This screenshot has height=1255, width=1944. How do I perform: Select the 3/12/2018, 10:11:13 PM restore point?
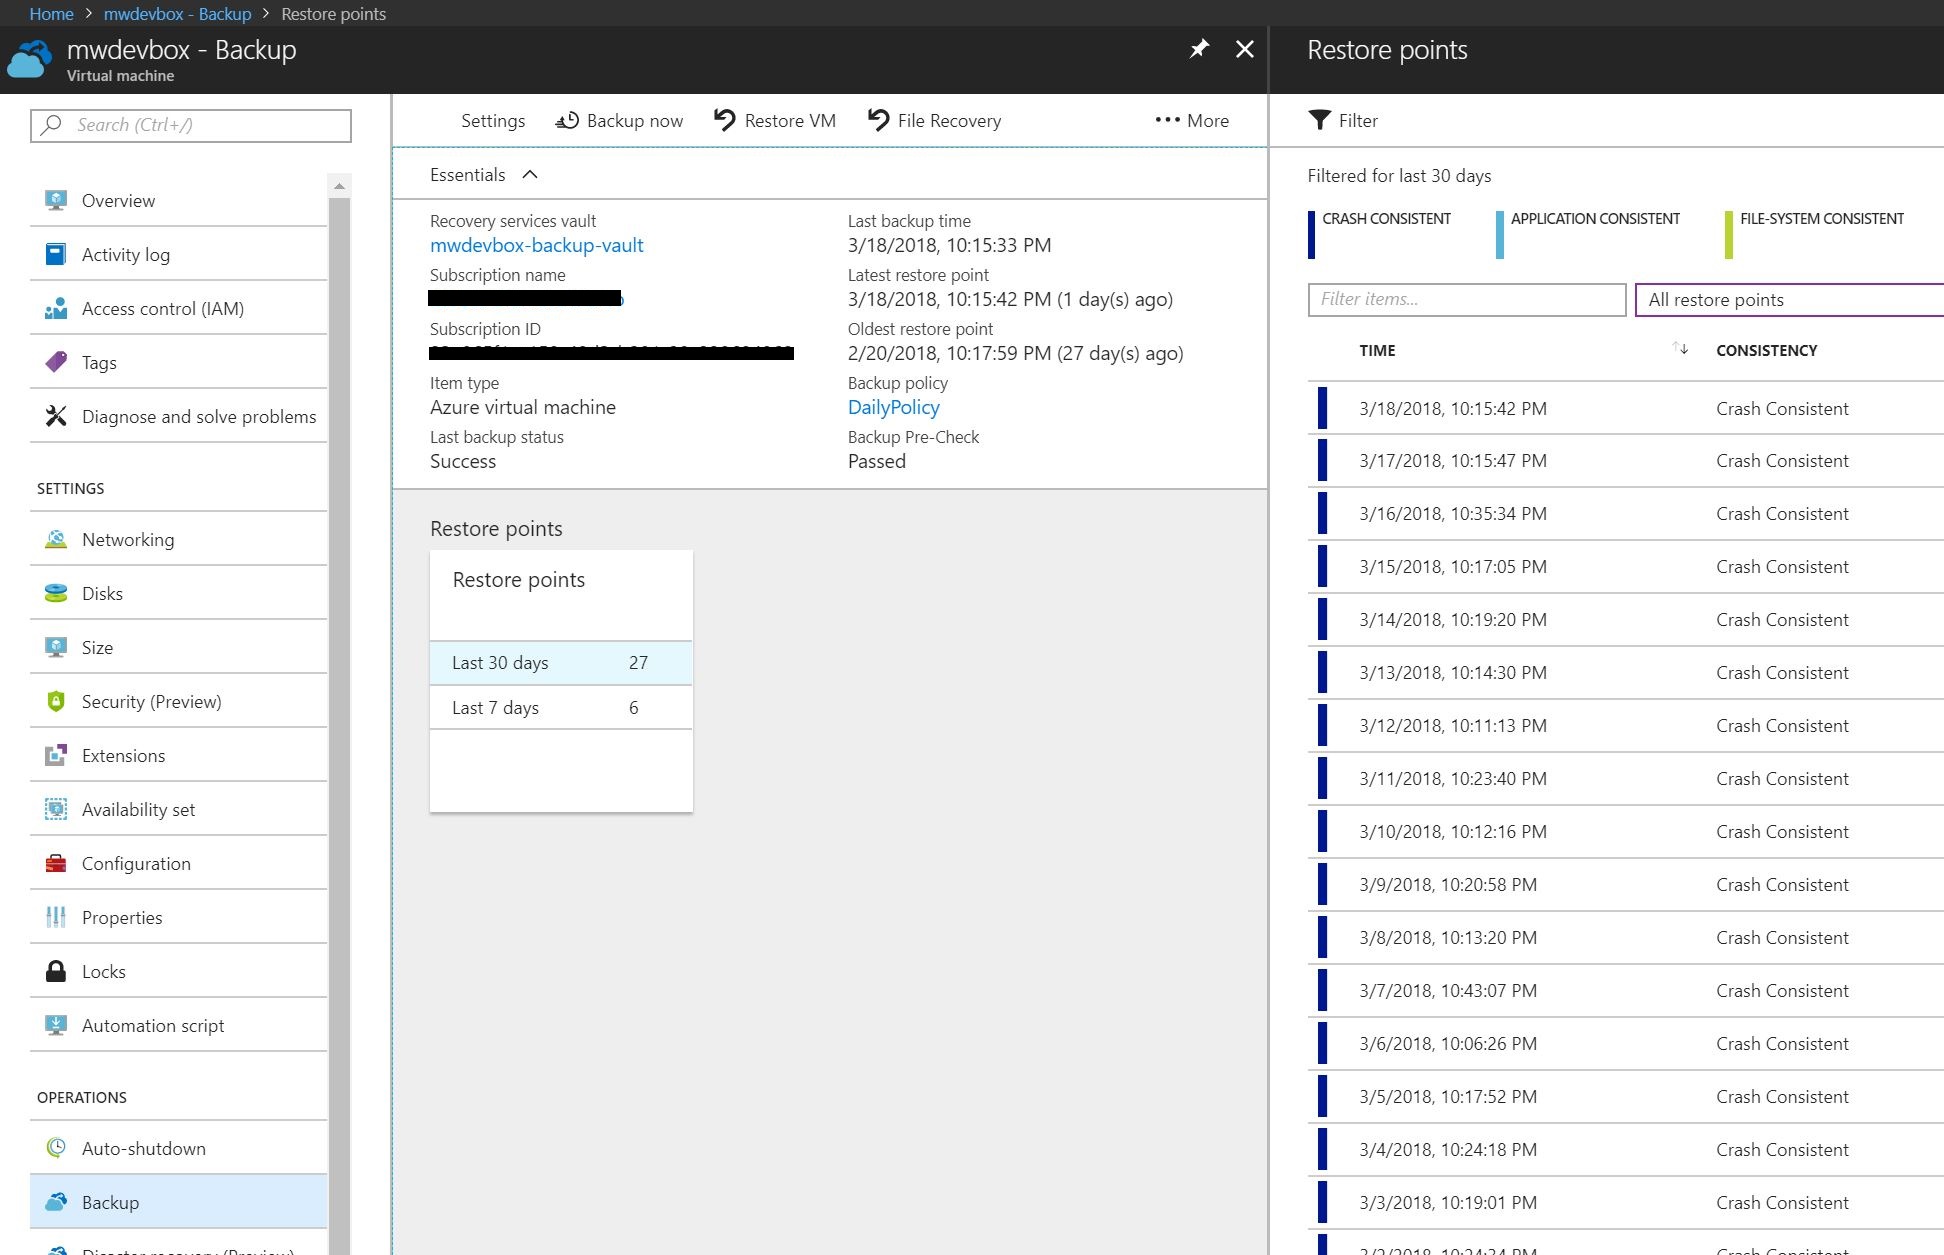coord(1625,726)
